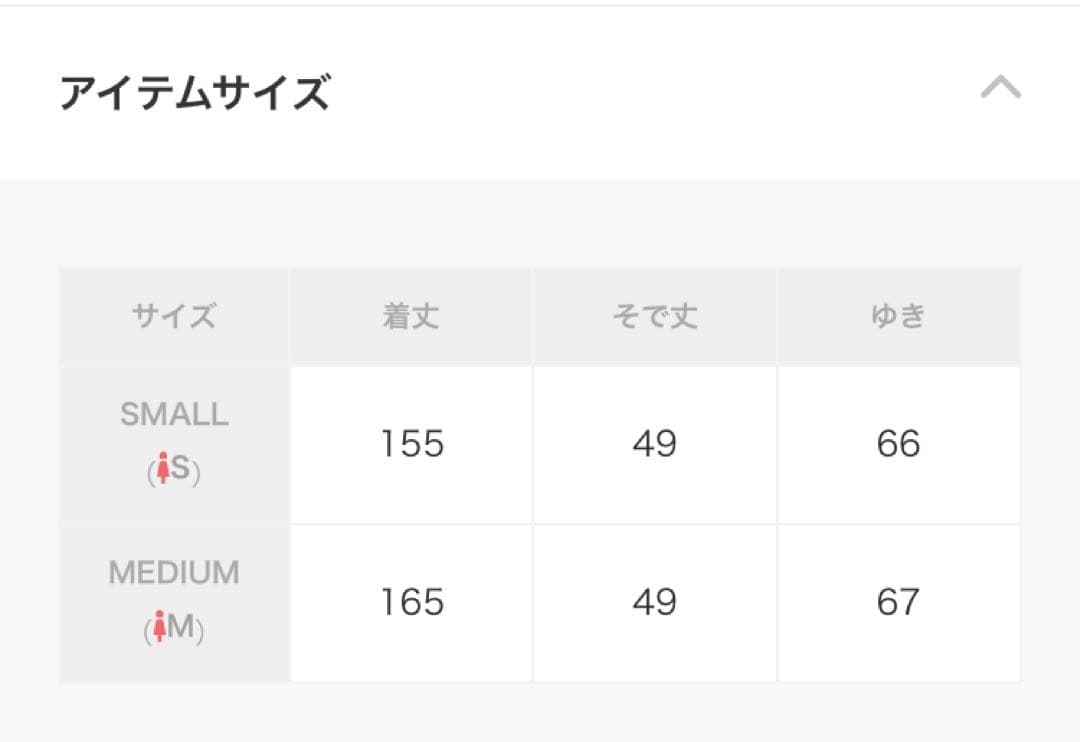Click the white header bar space left of the chevron
Screen dimensions: 1080x742
pos(650,93)
